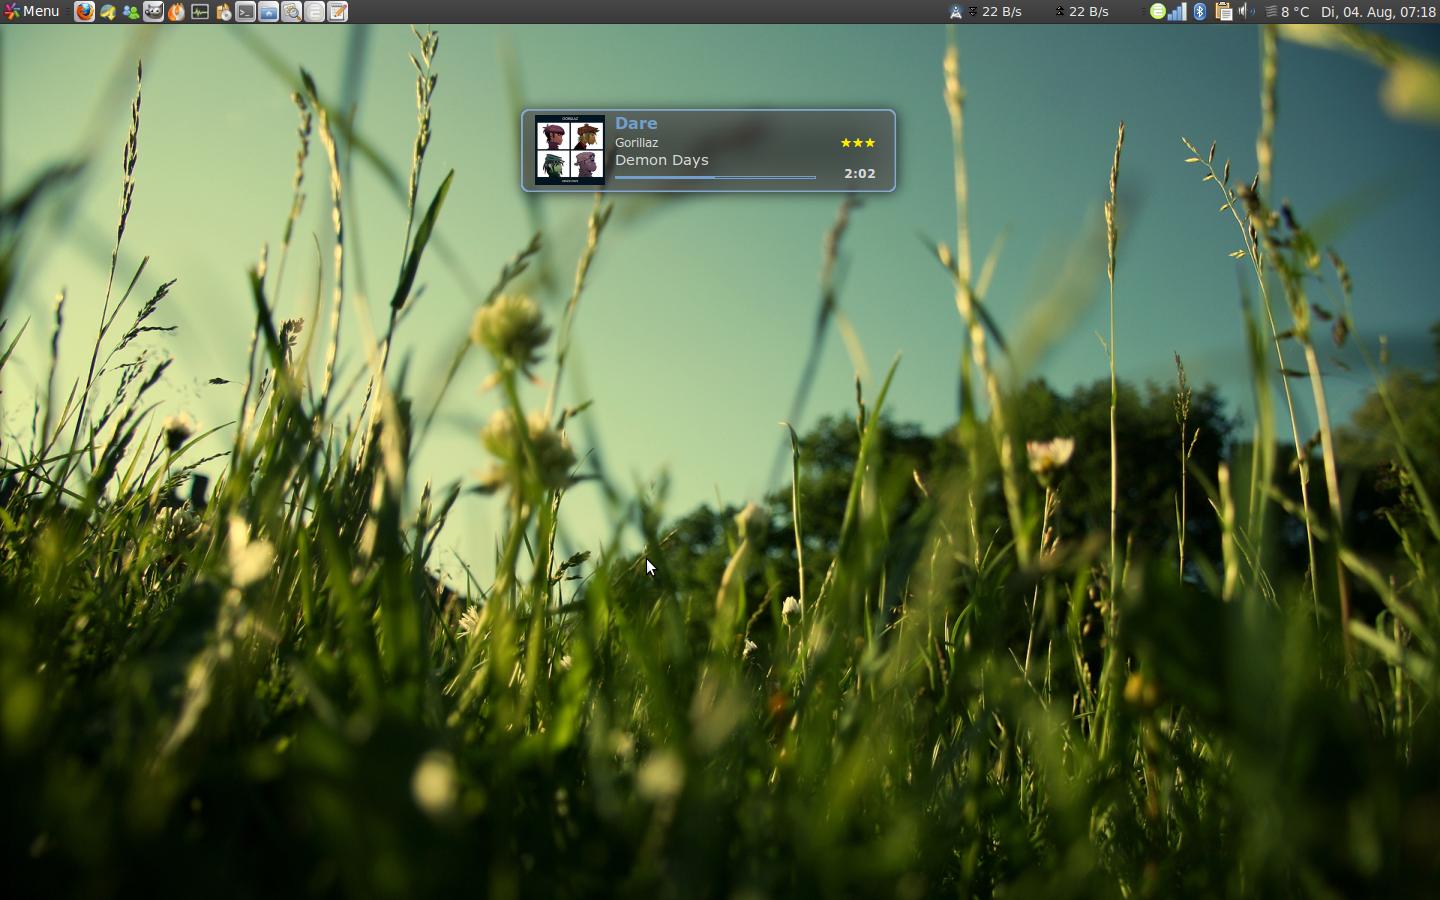Open the network signal strength tray icon

click(1177, 12)
